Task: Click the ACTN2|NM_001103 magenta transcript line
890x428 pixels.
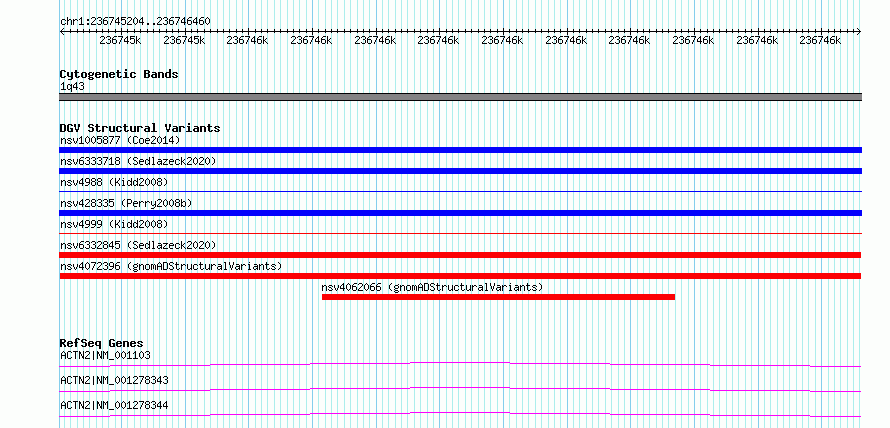Action: [x=460, y=362]
